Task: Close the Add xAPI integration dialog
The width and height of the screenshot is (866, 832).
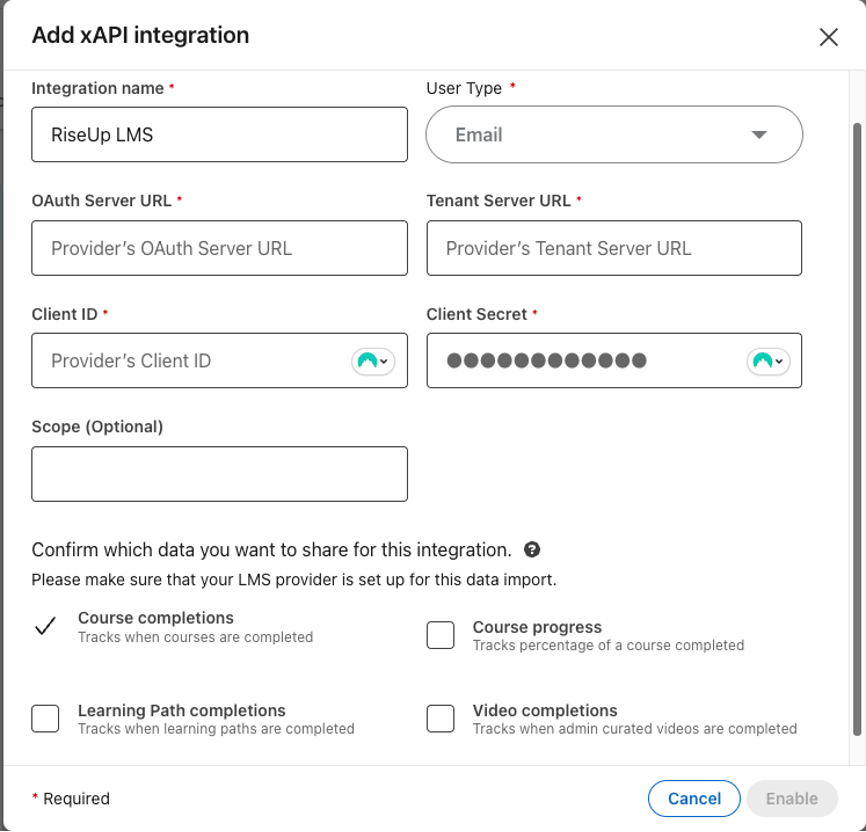Action: pos(829,37)
